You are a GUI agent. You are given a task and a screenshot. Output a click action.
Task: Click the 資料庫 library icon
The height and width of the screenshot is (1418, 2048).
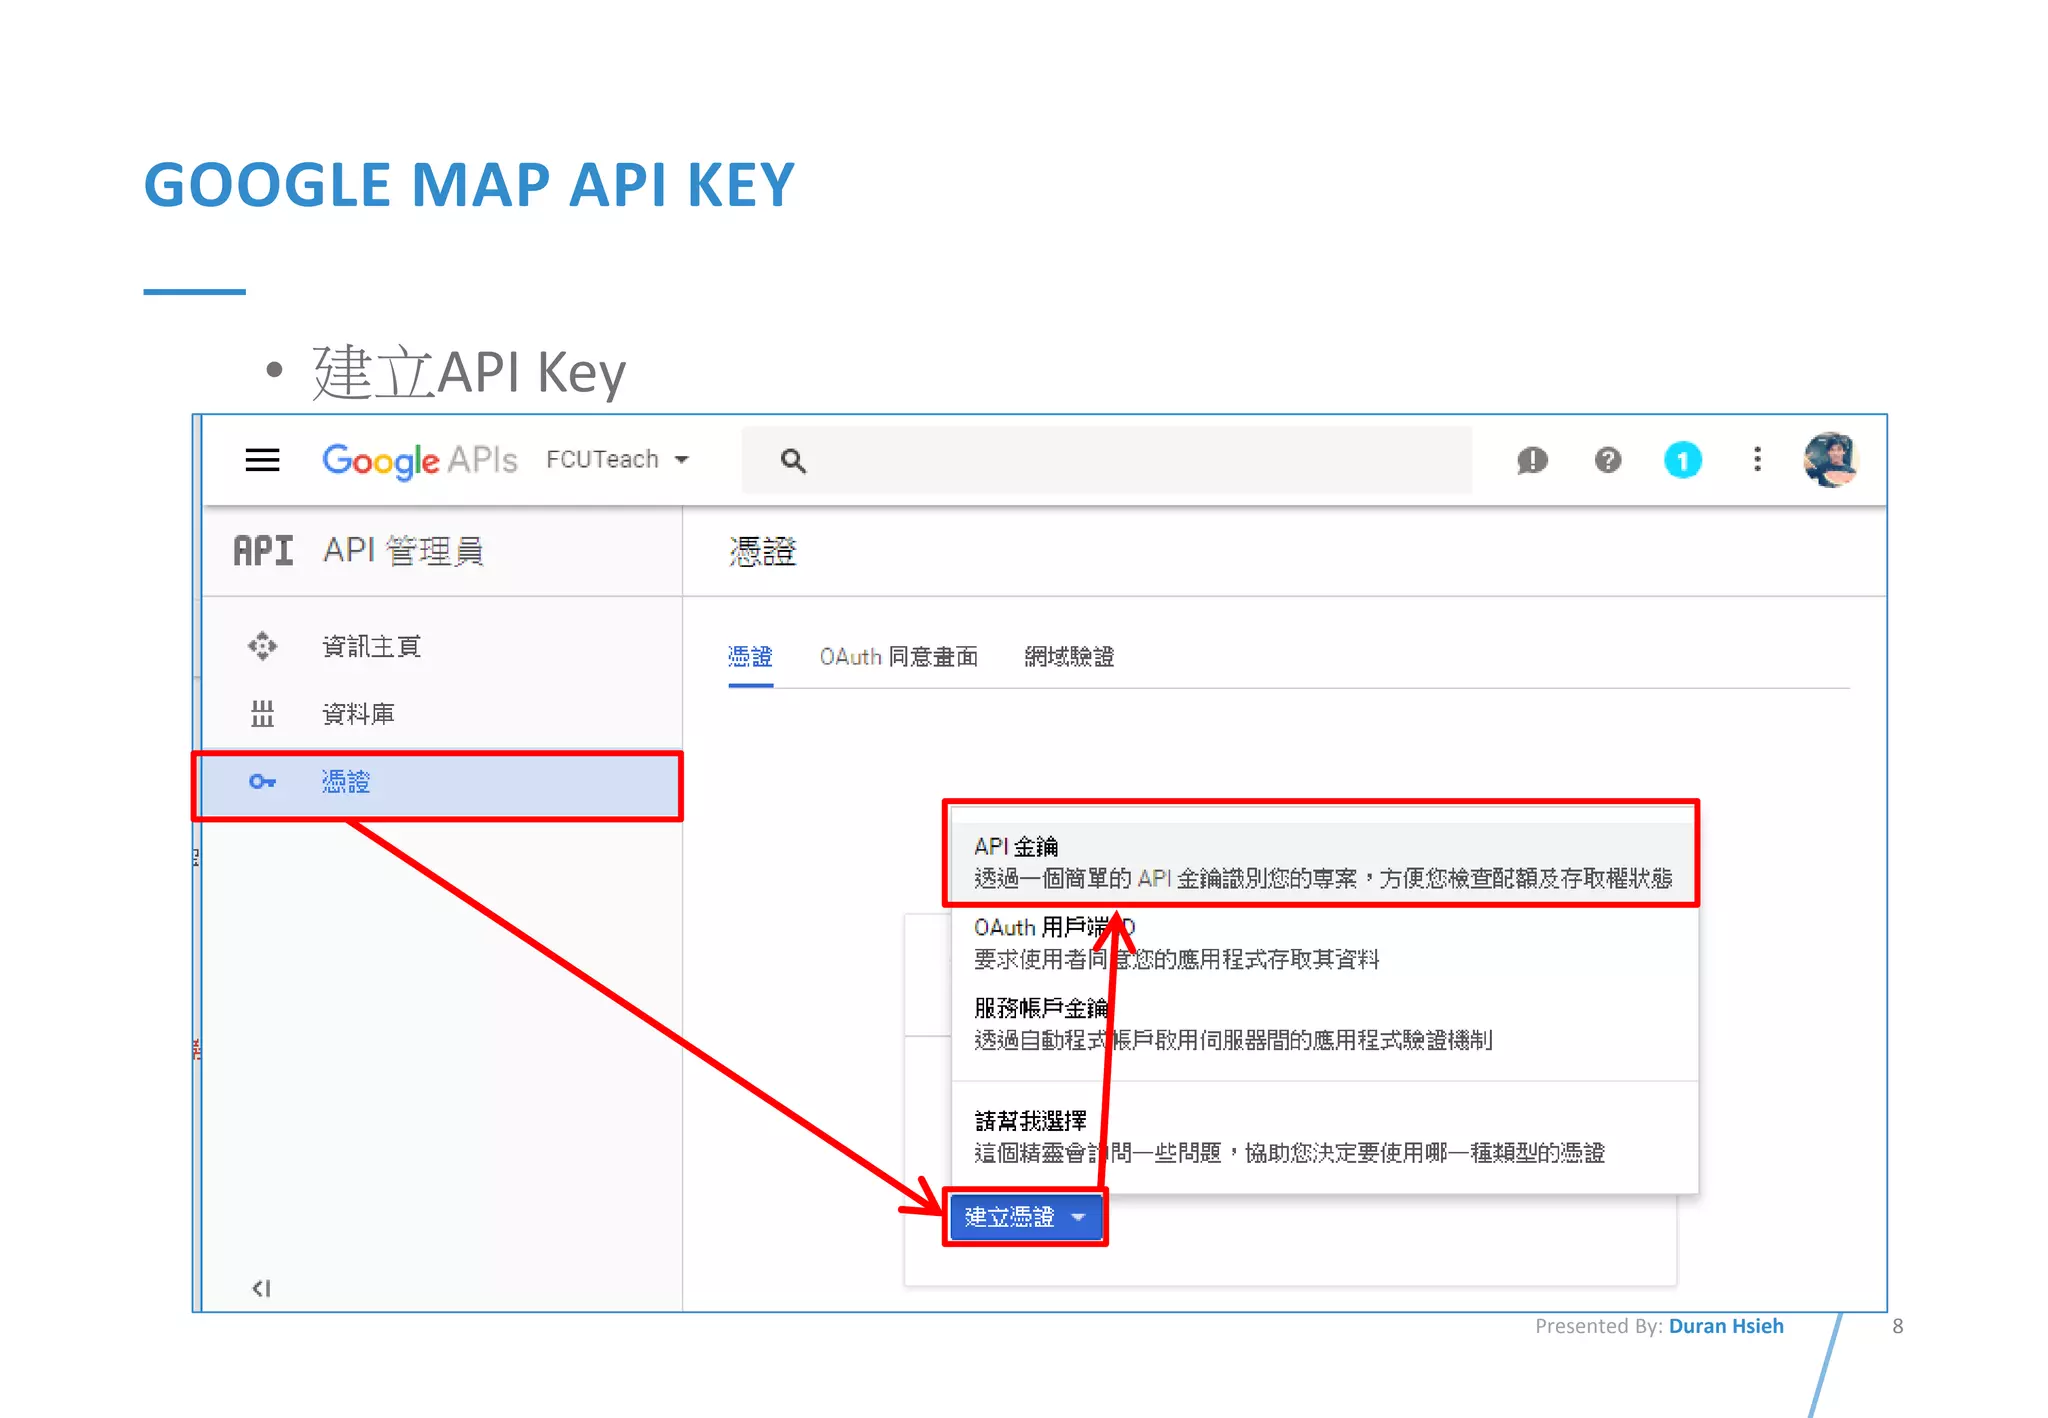[262, 714]
